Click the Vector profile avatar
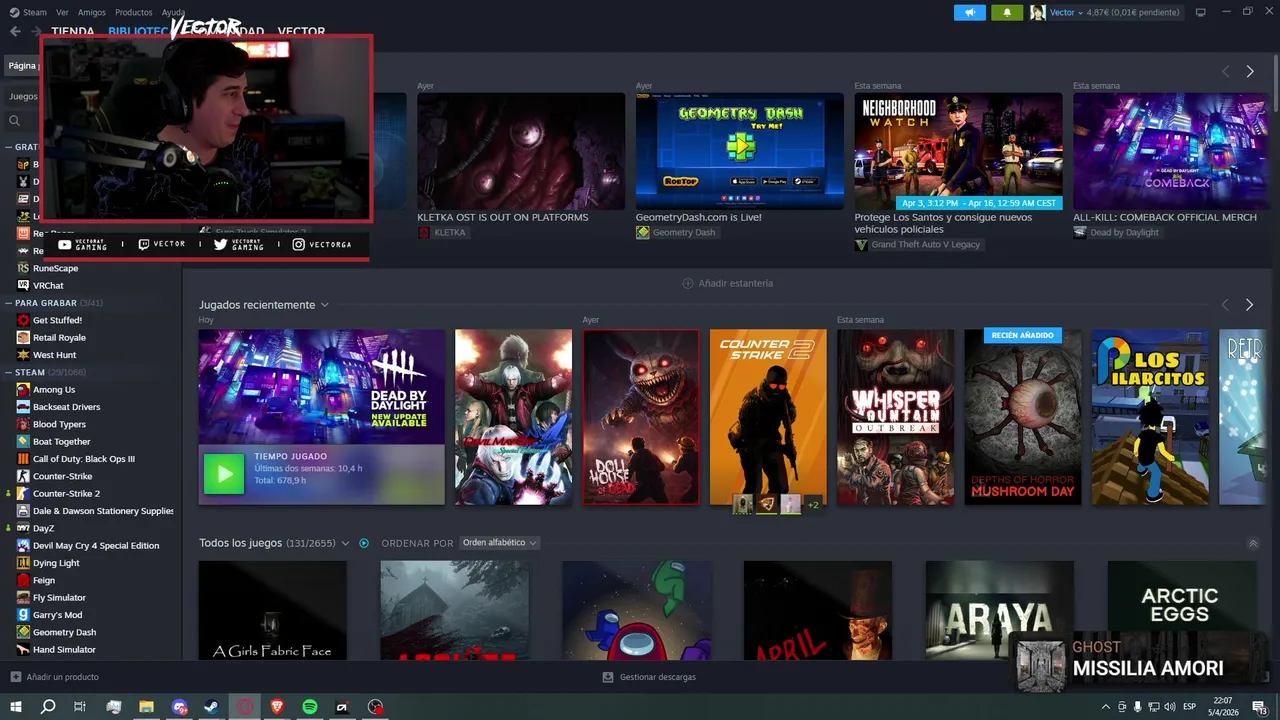This screenshot has width=1280, height=720. tap(1038, 12)
